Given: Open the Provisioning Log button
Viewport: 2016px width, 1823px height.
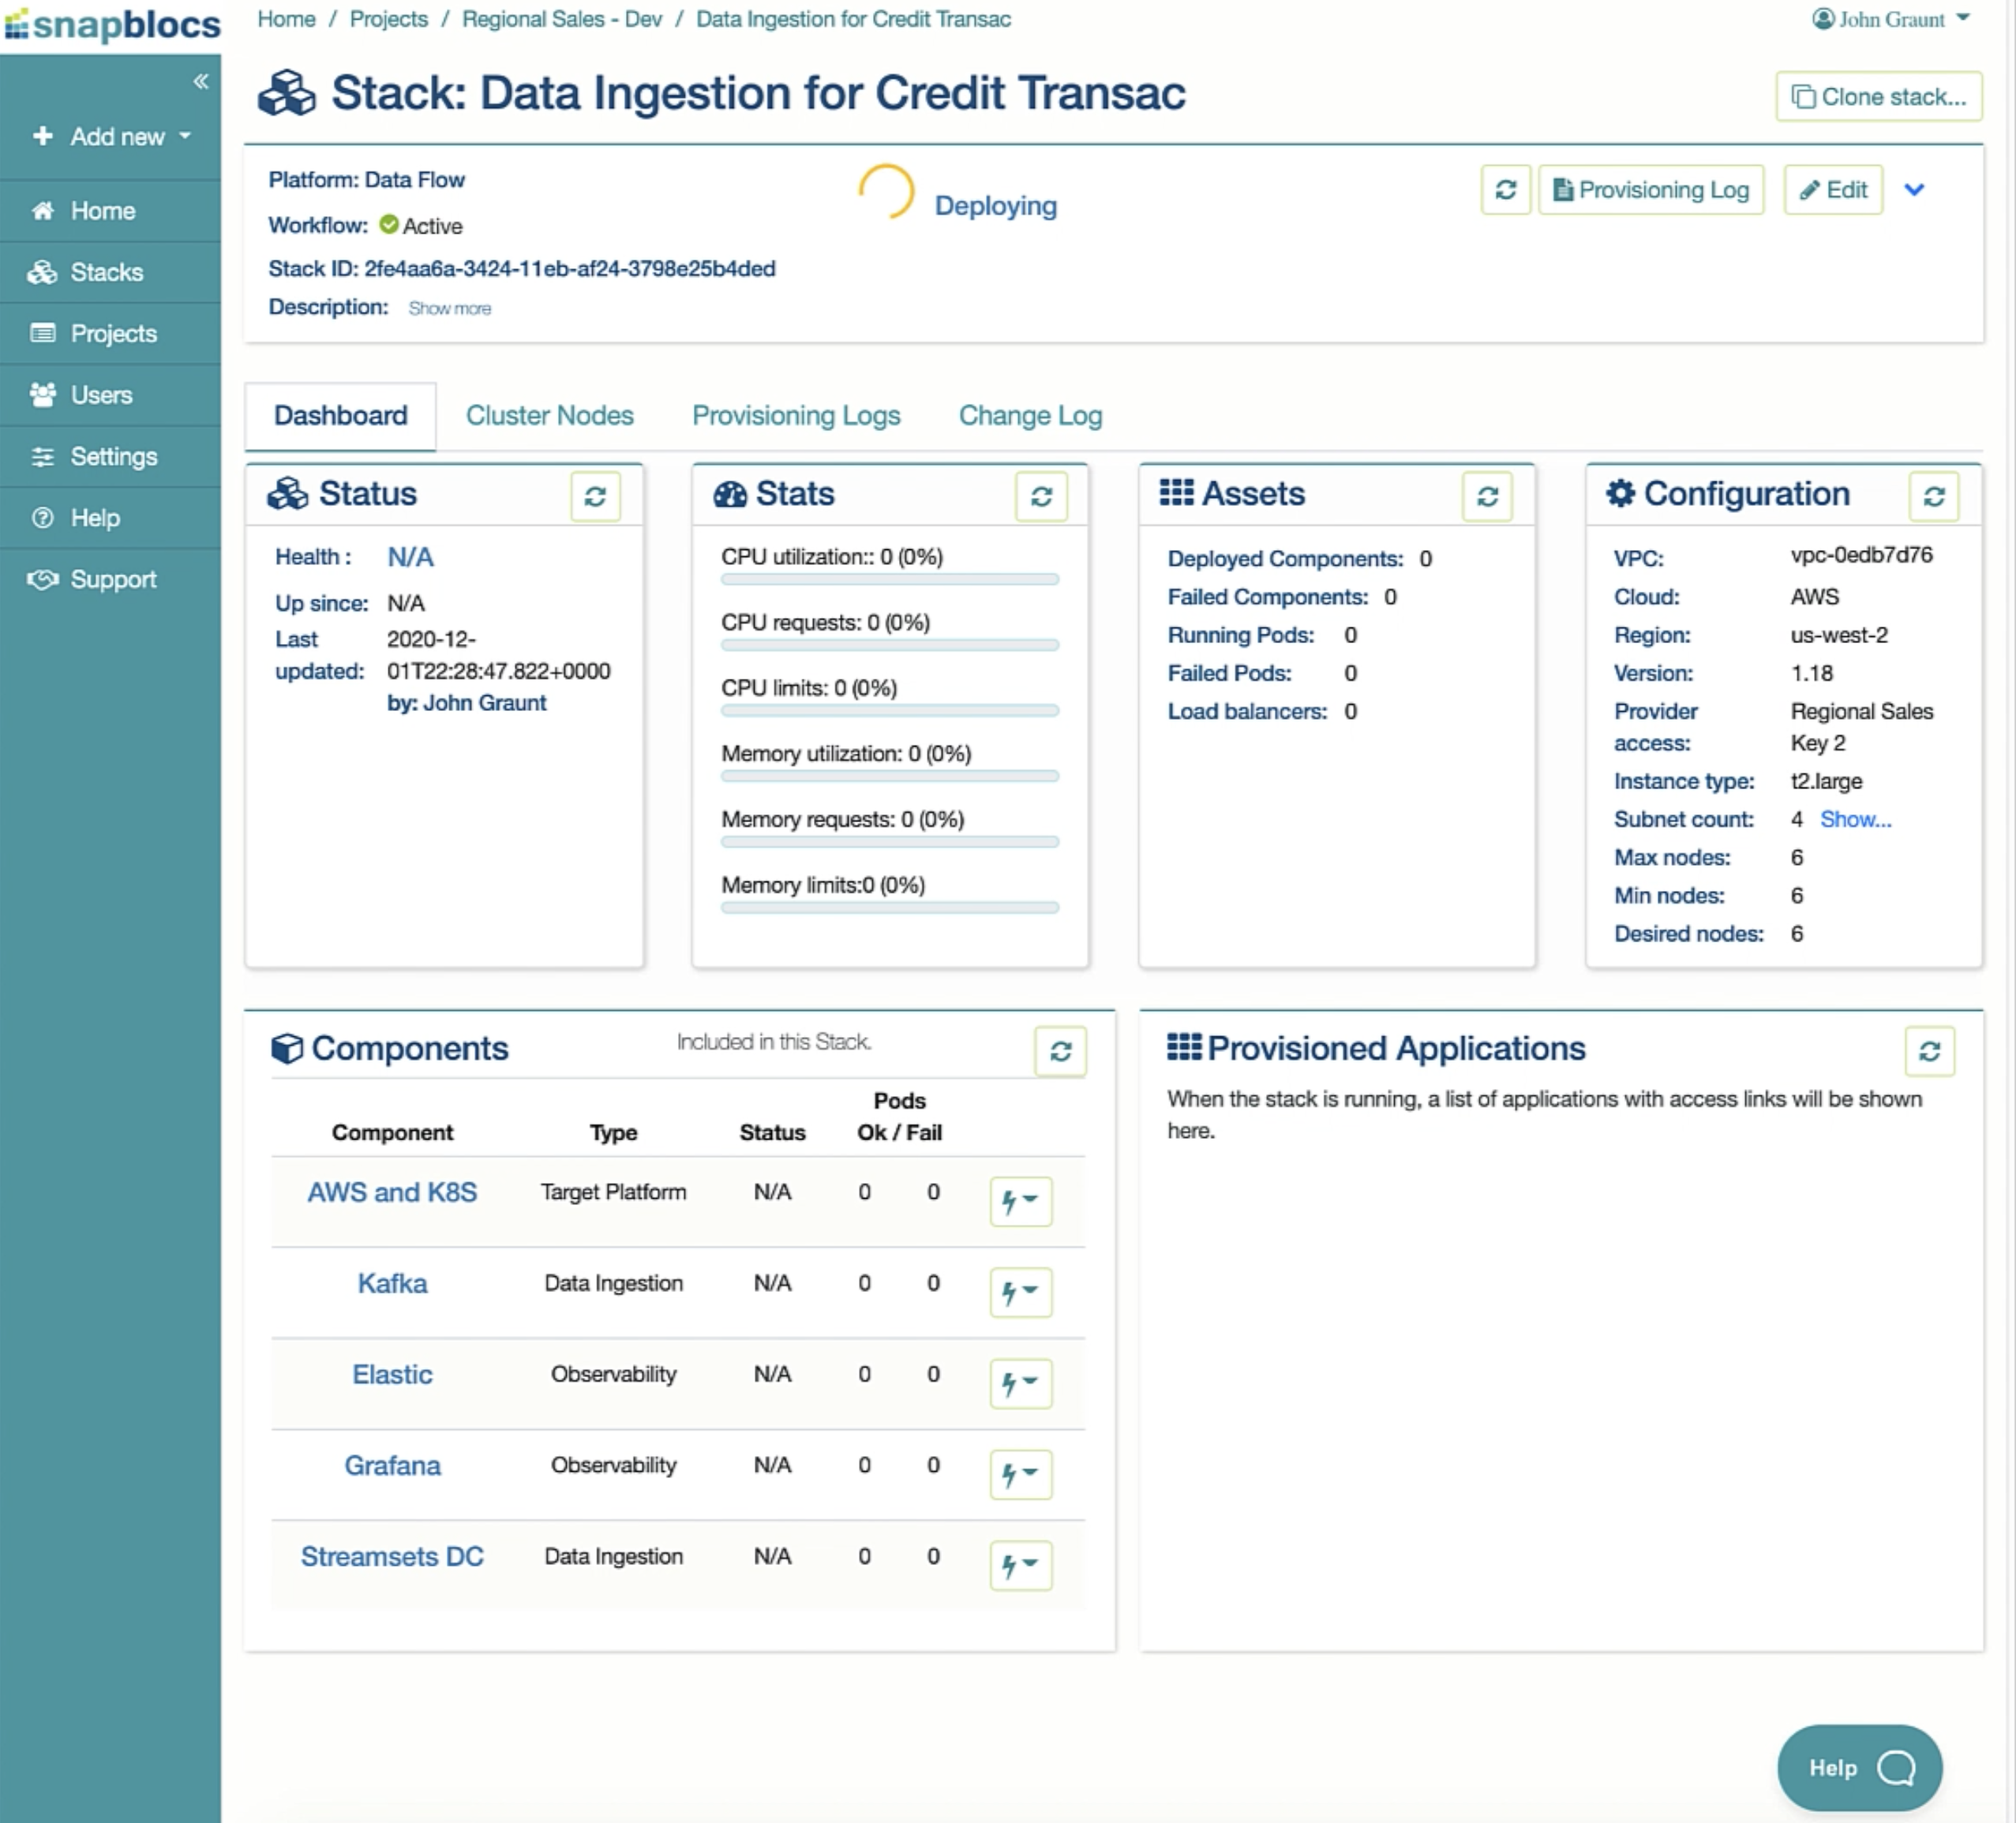Looking at the screenshot, I should (1651, 190).
